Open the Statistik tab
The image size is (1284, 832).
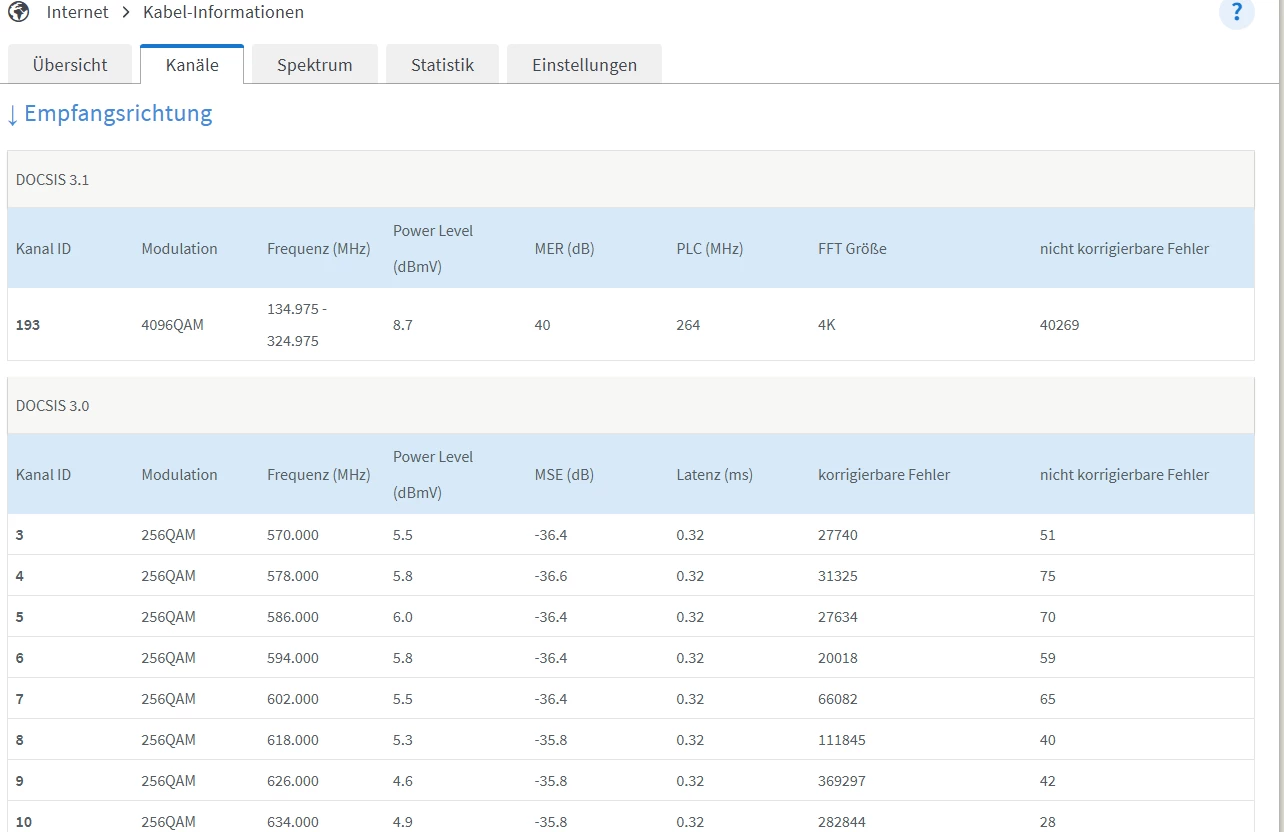tap(442, 65)
